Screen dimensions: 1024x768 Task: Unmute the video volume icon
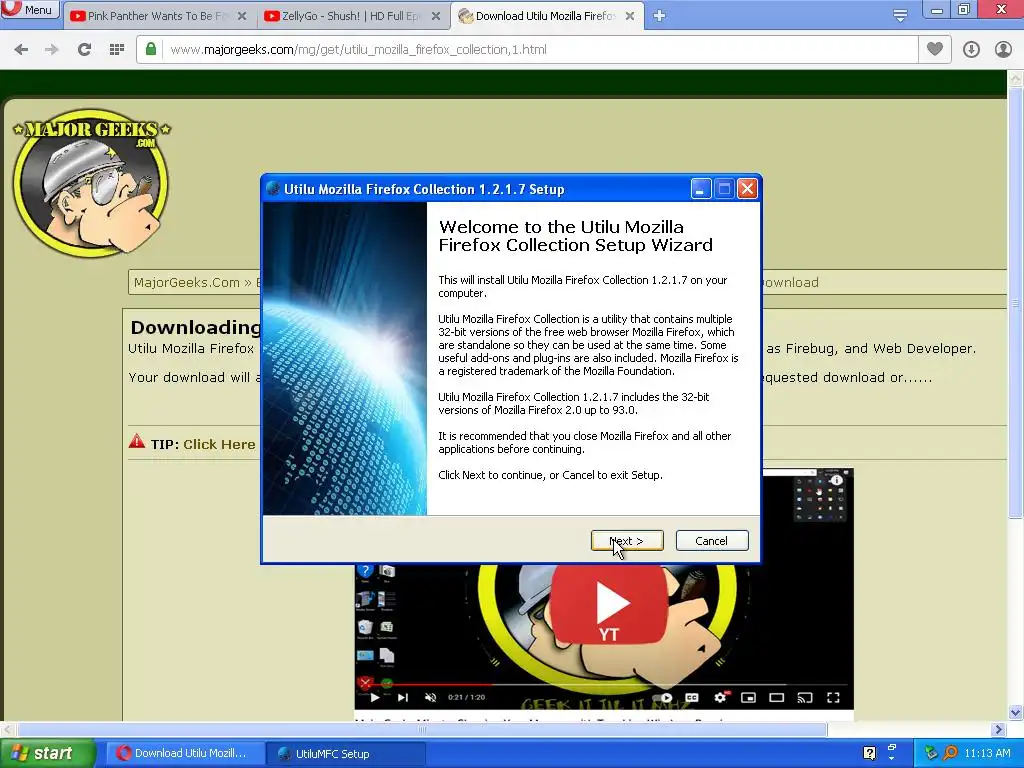tap(430, 697)
